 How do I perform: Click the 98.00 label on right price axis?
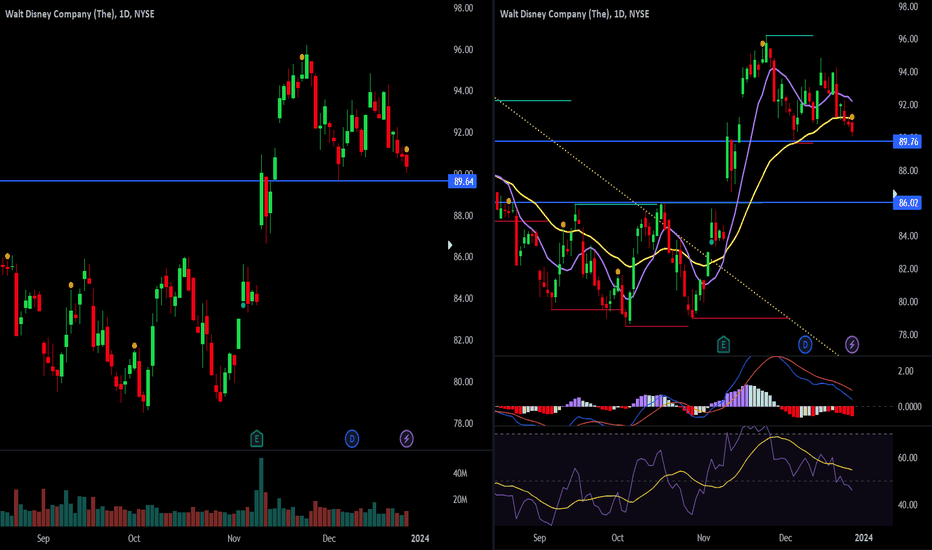pyautogui.click(x=908, y=7)
